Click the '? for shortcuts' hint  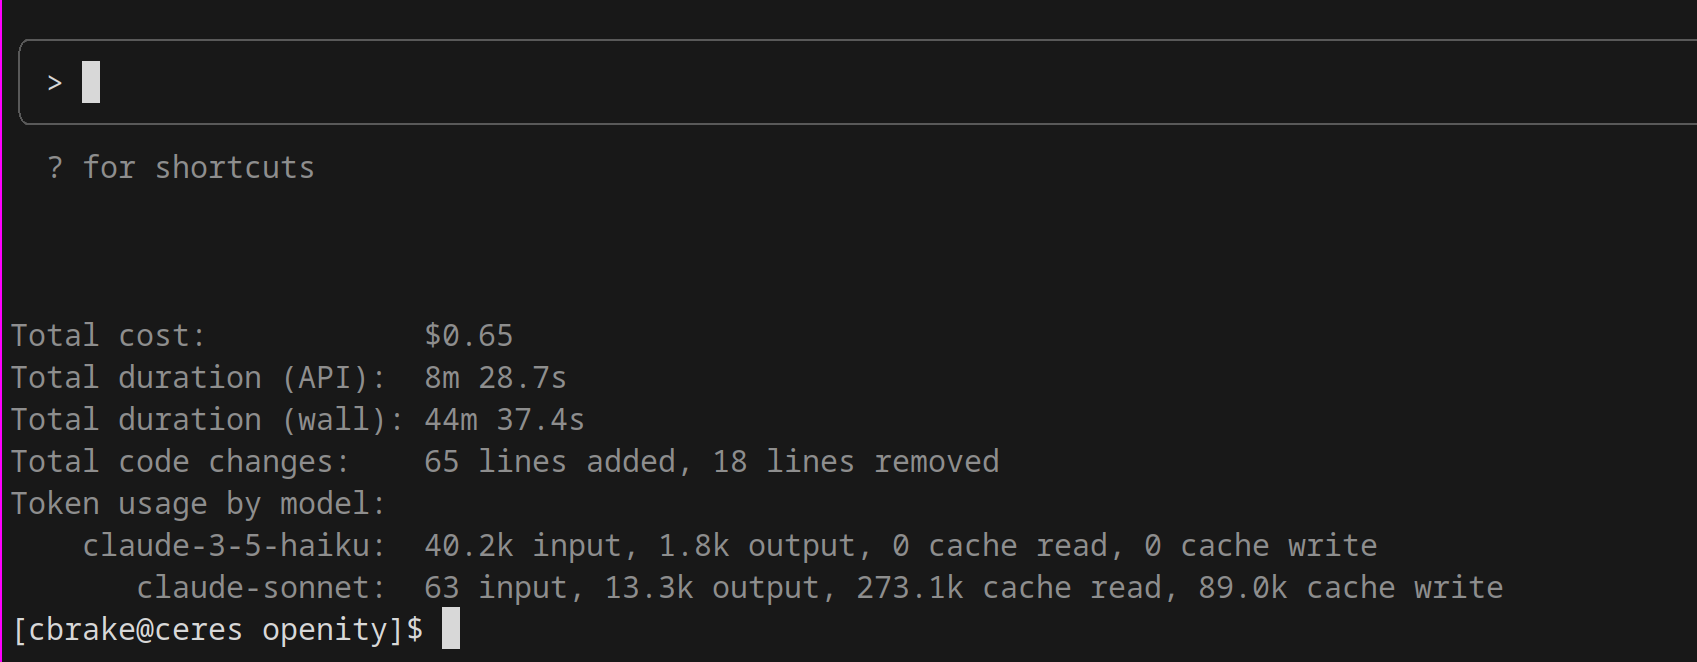click(181, 167)
